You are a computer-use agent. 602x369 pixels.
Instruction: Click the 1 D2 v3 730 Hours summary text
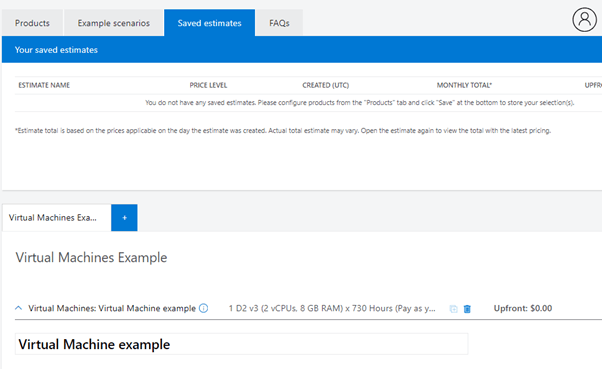click(x=332, y=308)
